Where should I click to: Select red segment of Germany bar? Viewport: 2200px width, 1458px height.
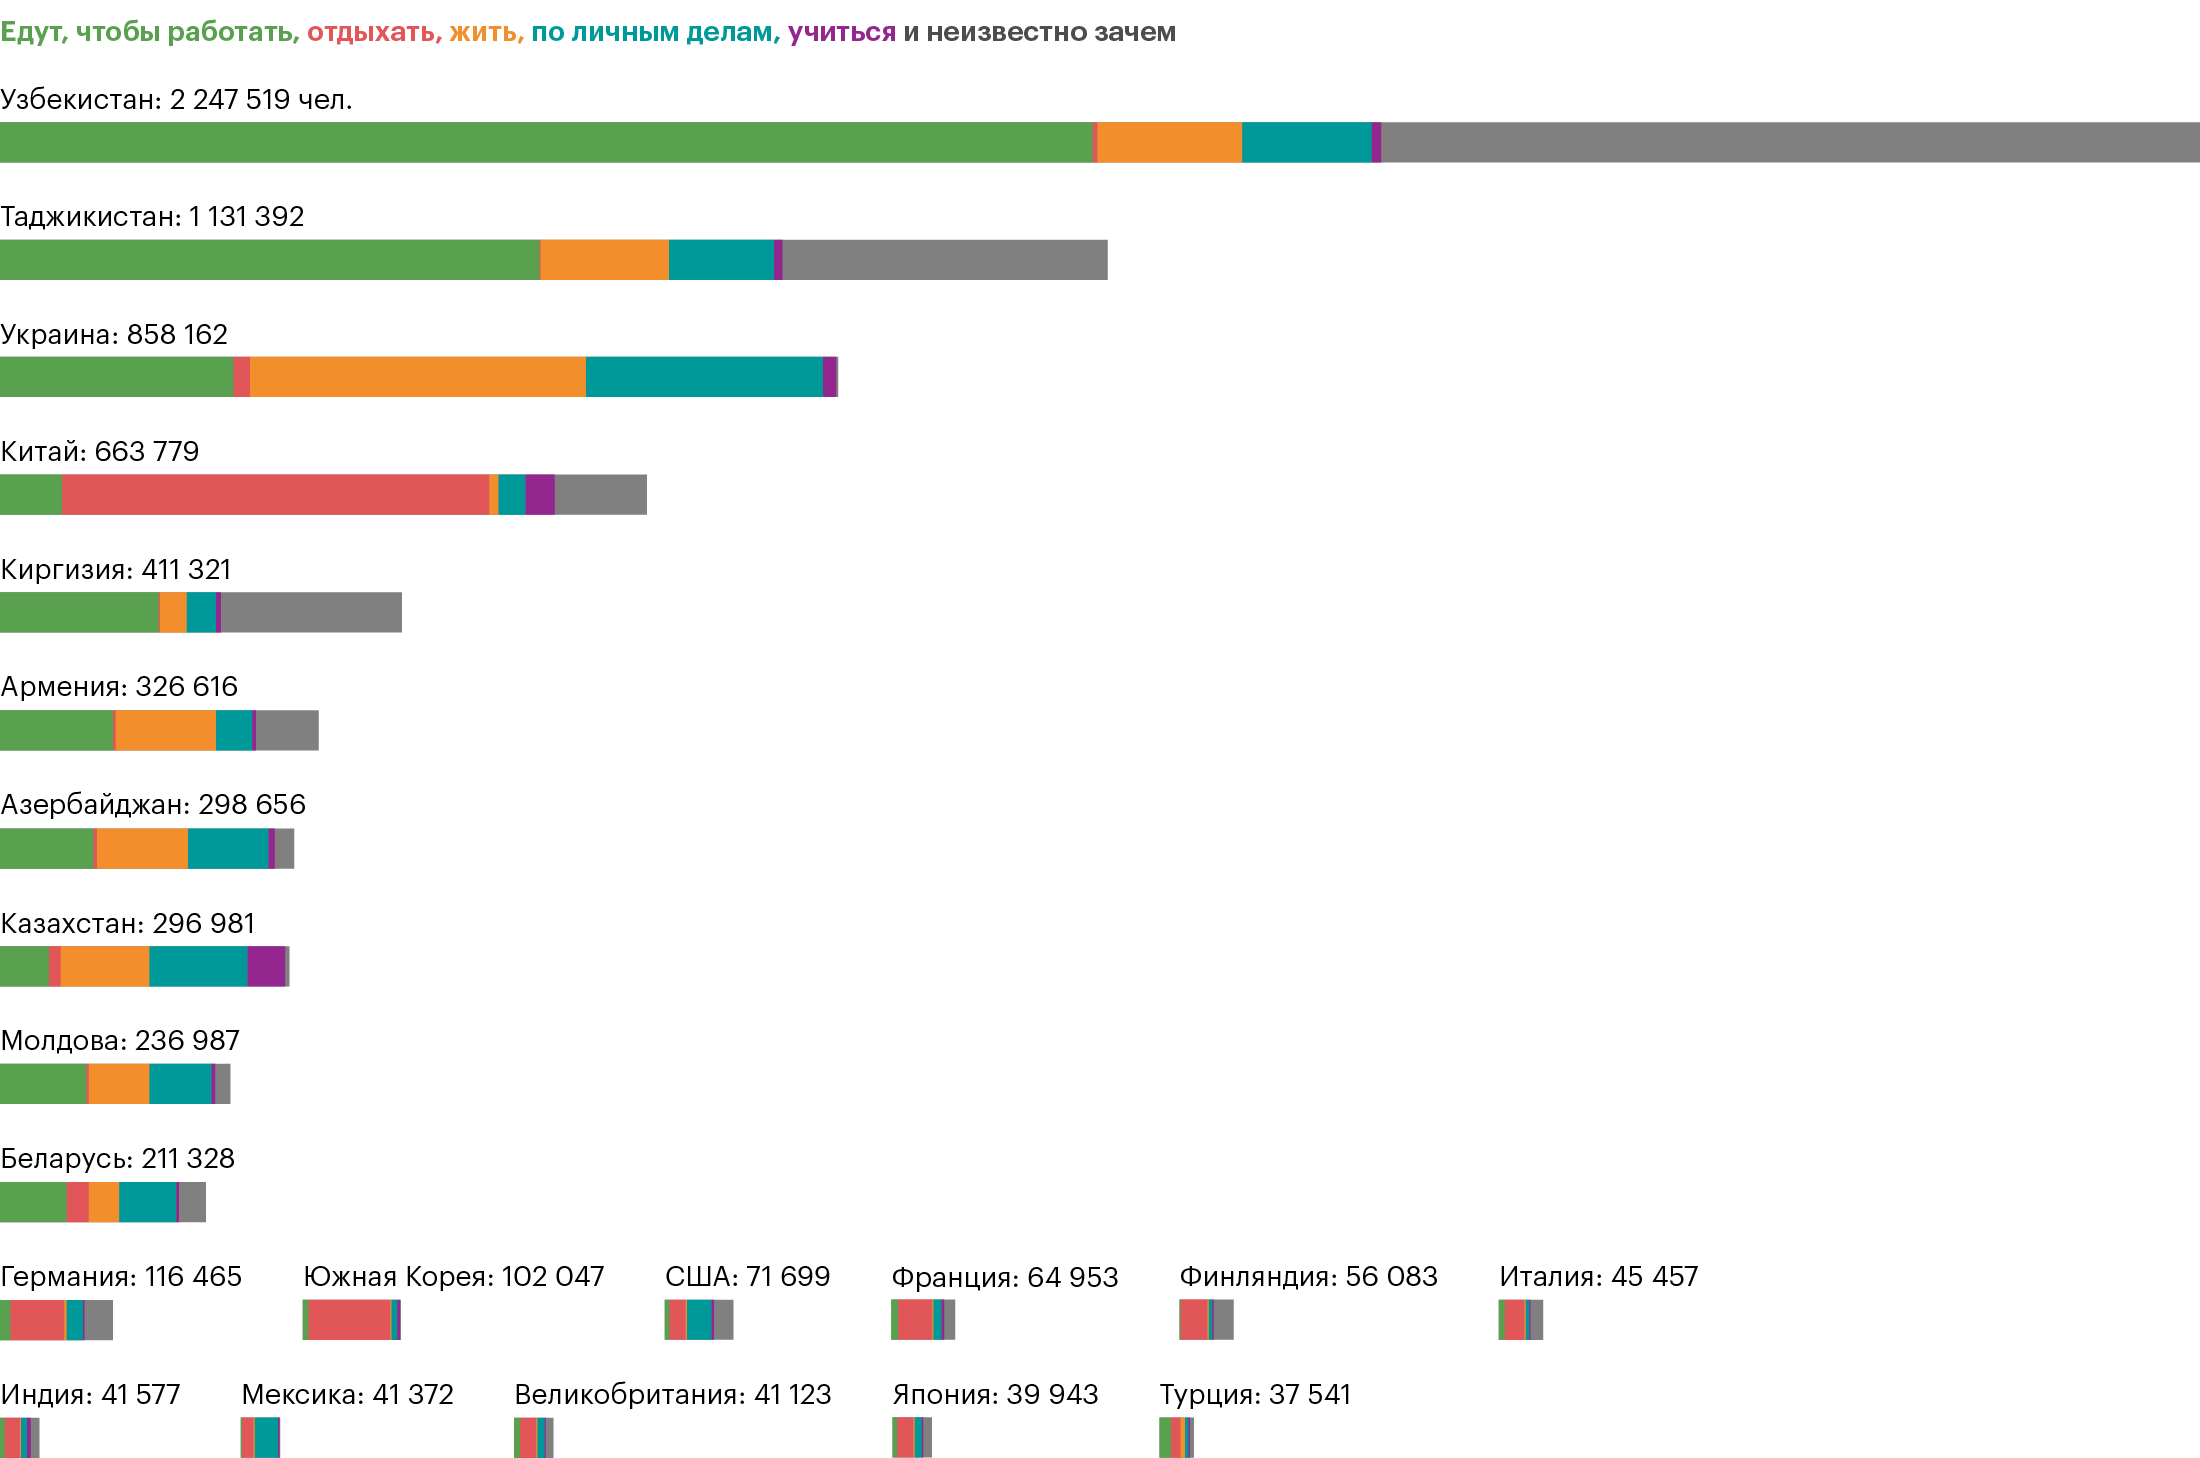[38, 1320]
